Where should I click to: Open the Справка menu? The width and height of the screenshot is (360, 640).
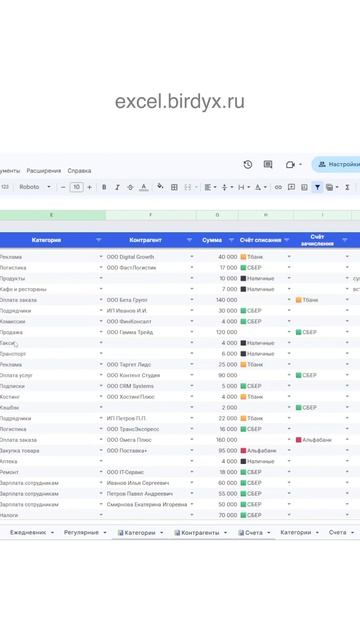(79, 171)
